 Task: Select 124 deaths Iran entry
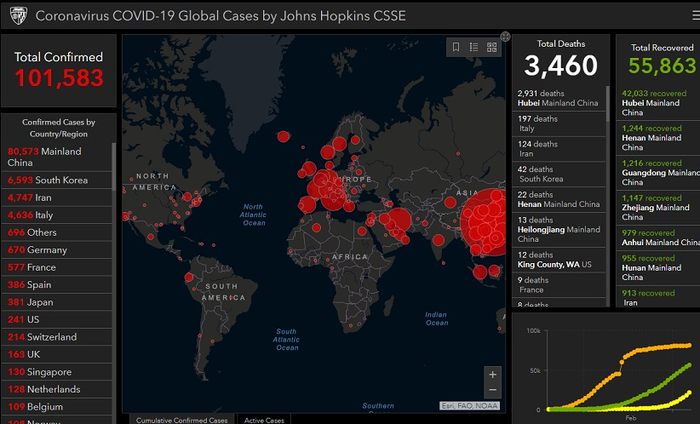(558, 149)
